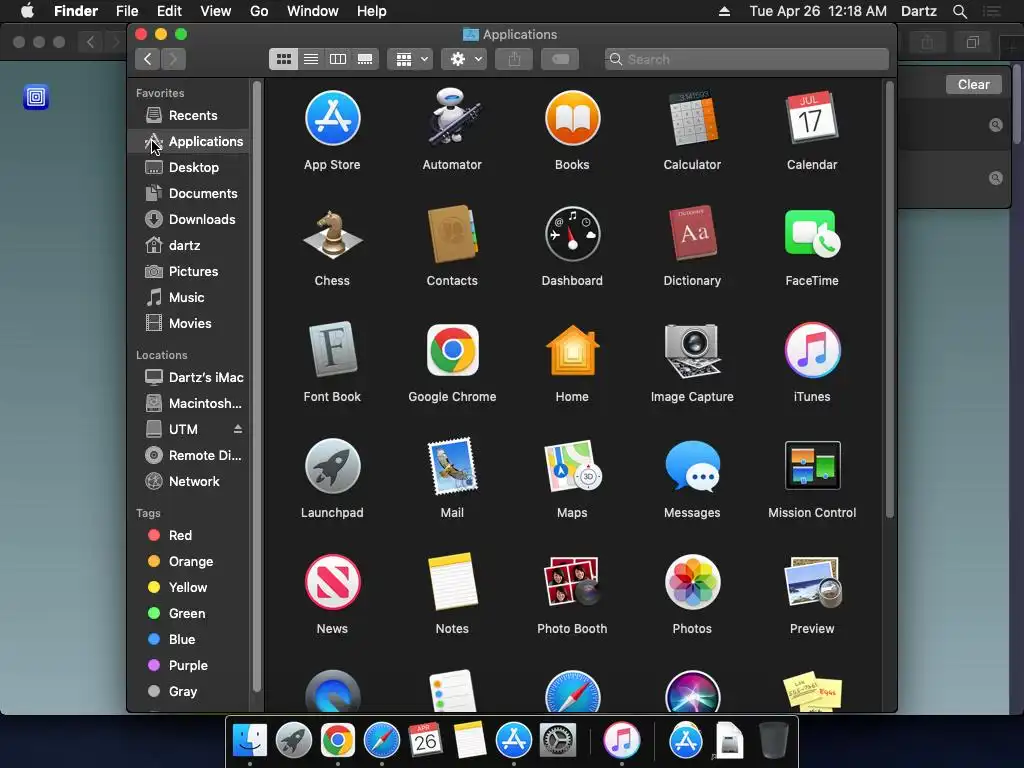The width and height of the screenshot is (1024, 768).
Task: Open Dartz's iMac location
Action: [189, 377]
